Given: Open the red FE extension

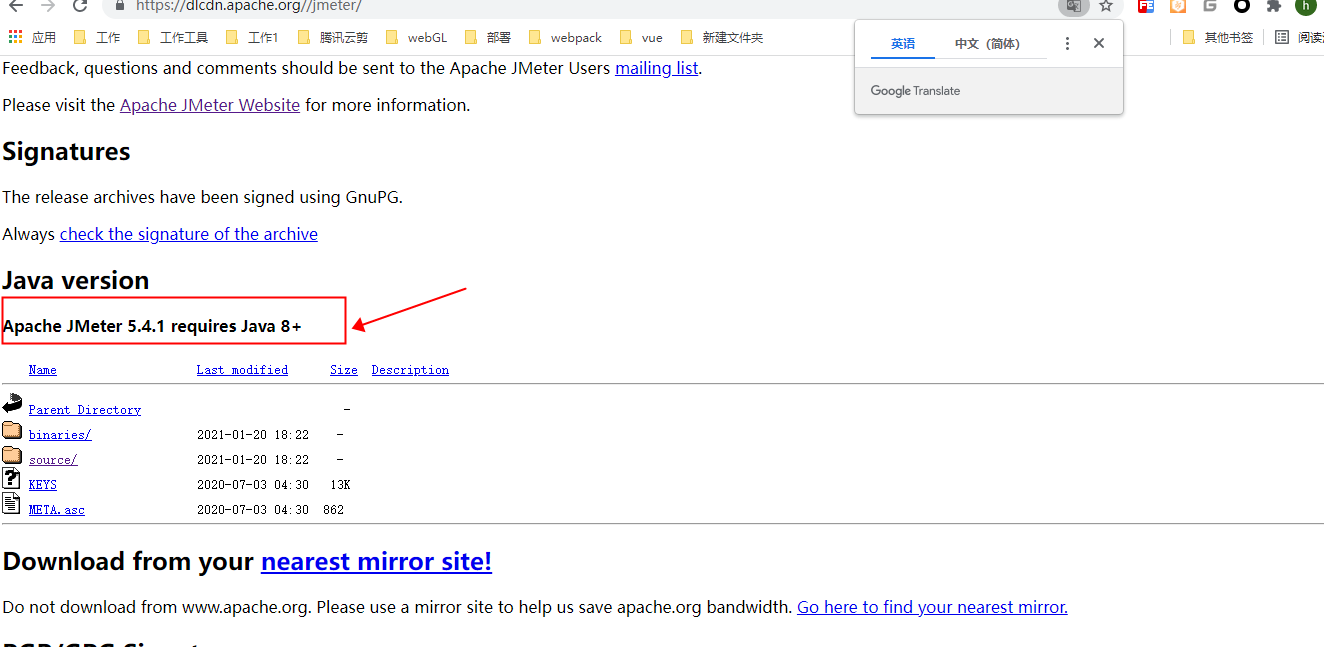Looking at the screenshot, I should coord(1145,7).
